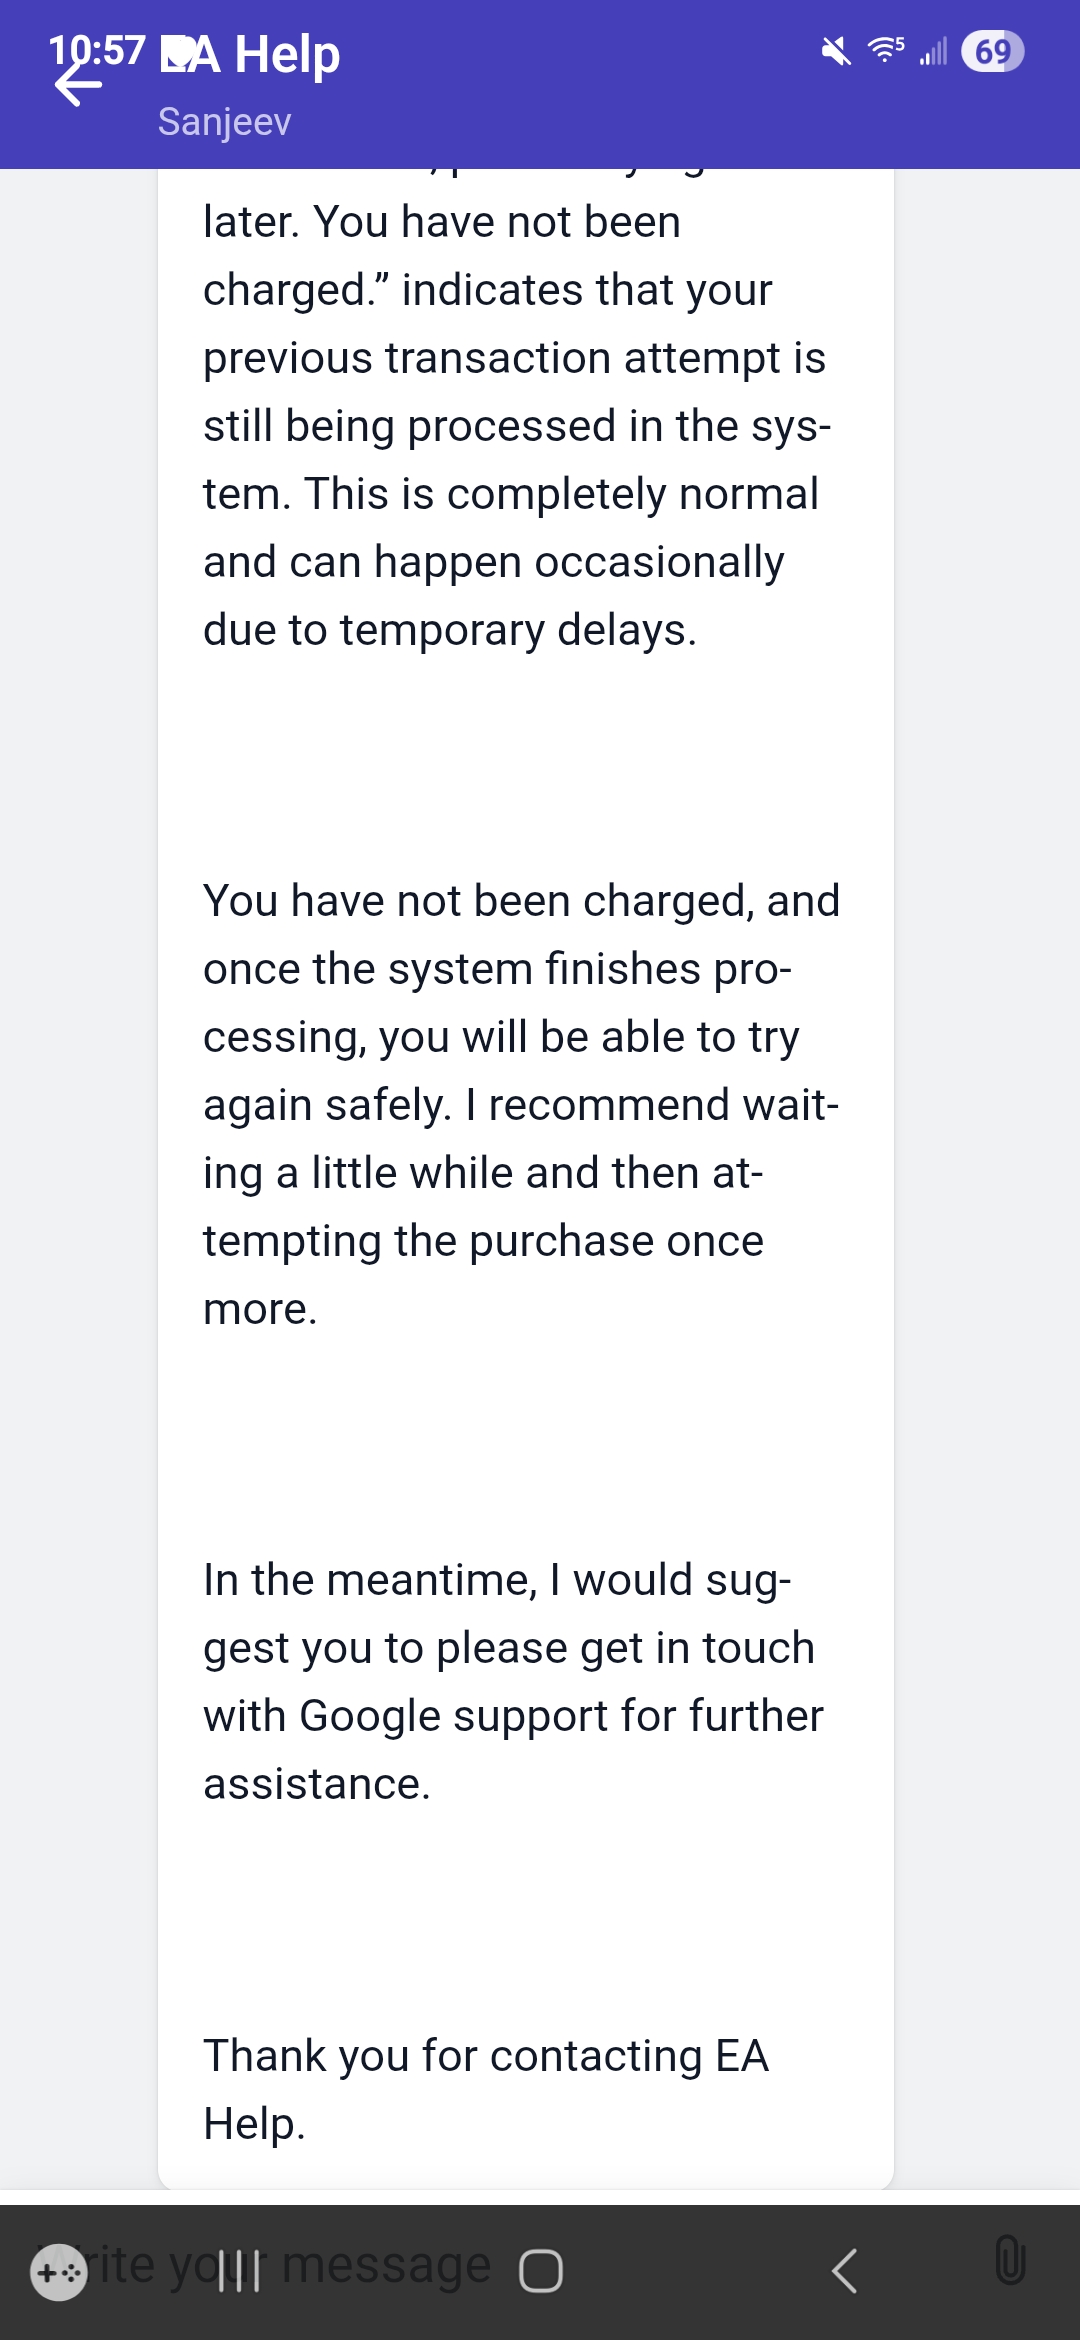Tap the agent name 'Sanjeev'

(x=224, y=122)
